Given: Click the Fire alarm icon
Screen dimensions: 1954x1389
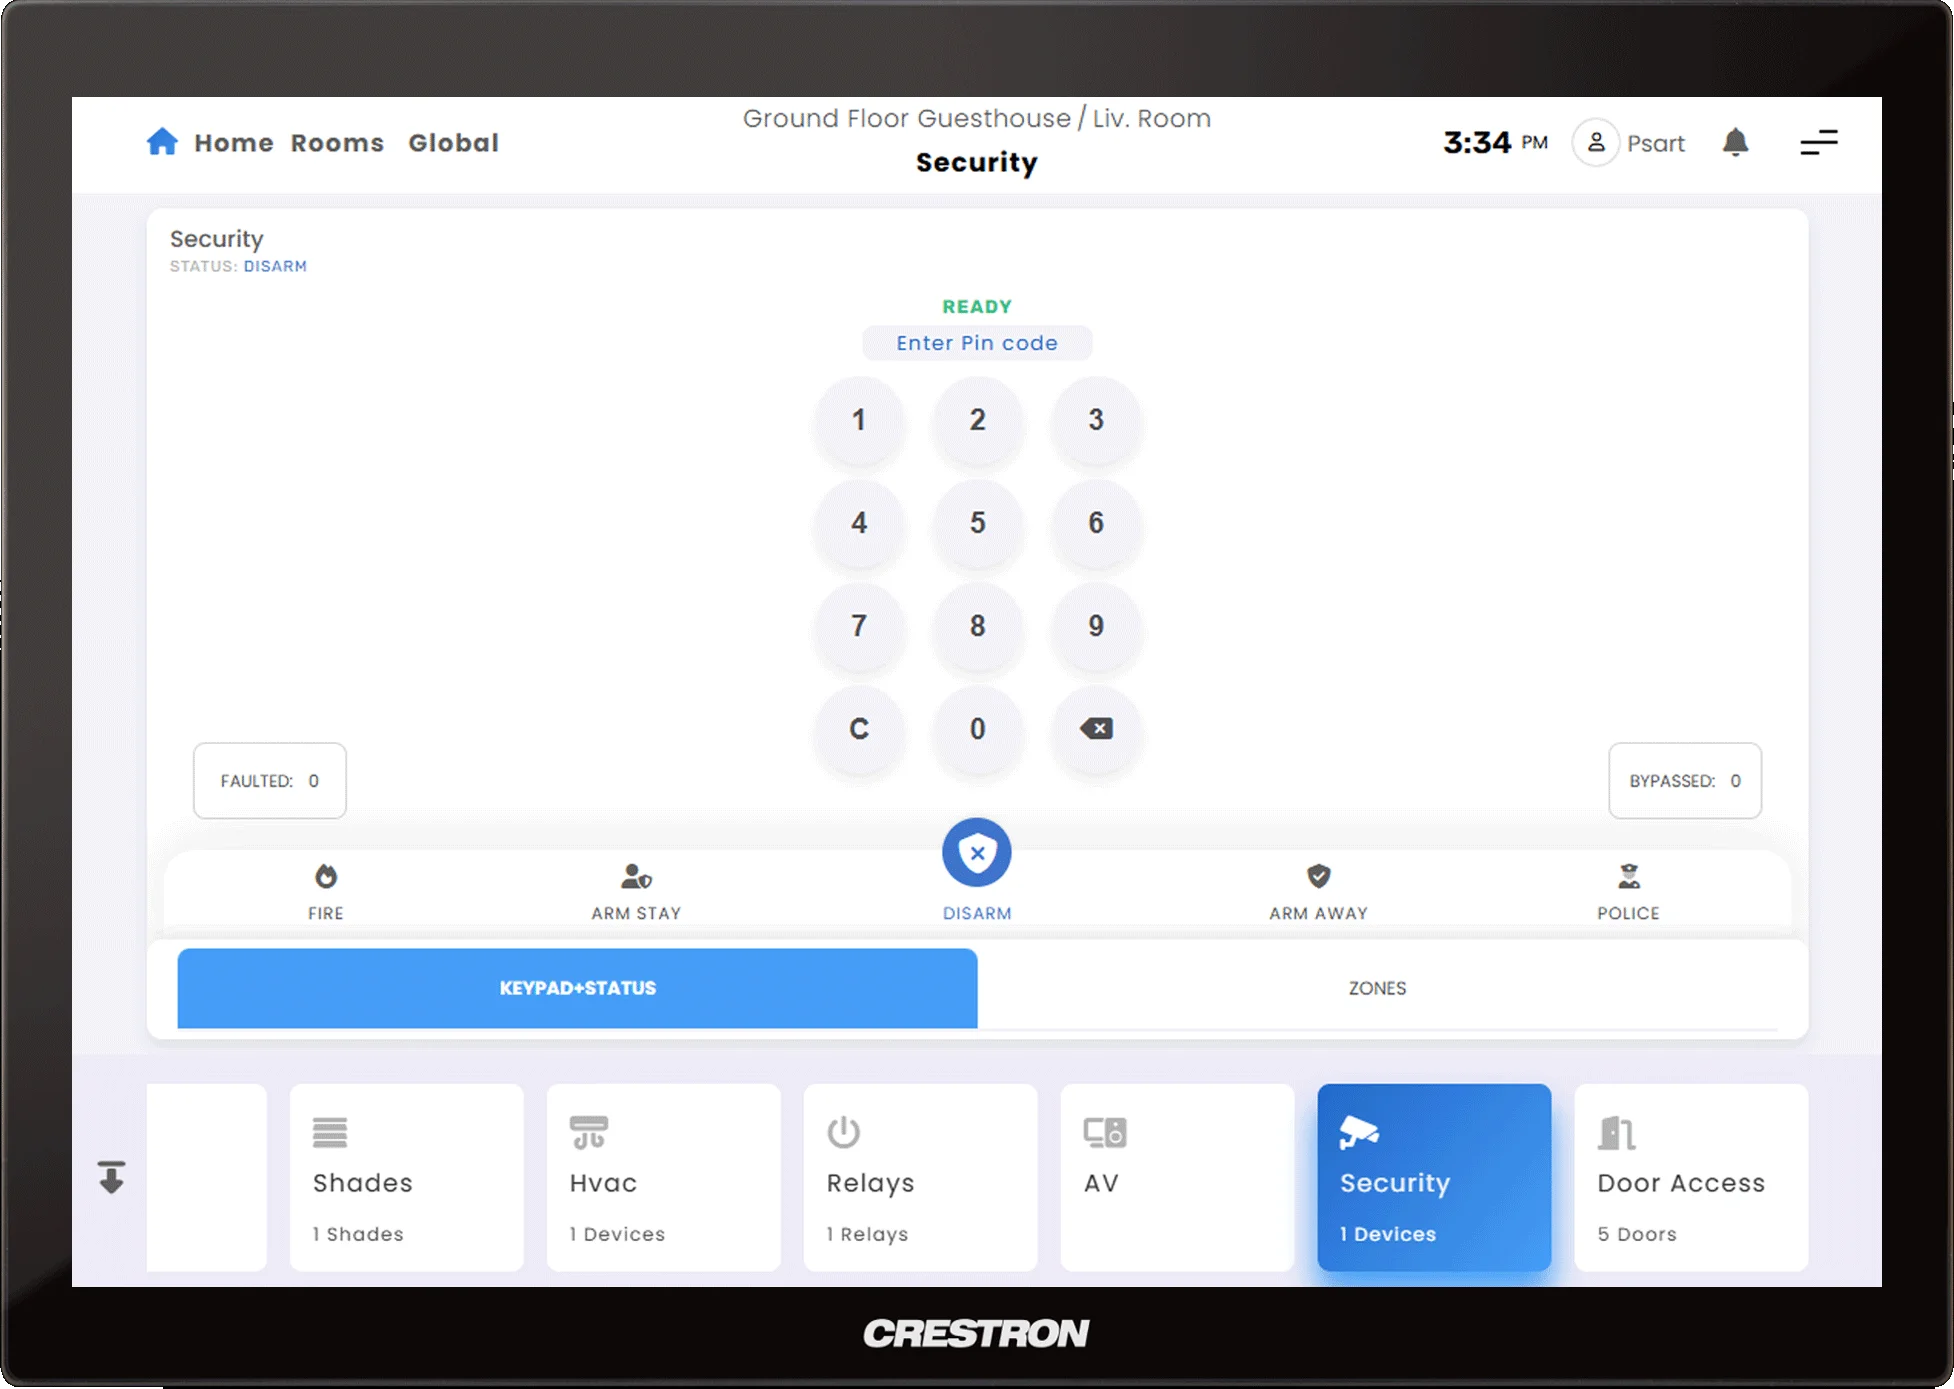Looking at the screenshot, I should click(326, 878).
